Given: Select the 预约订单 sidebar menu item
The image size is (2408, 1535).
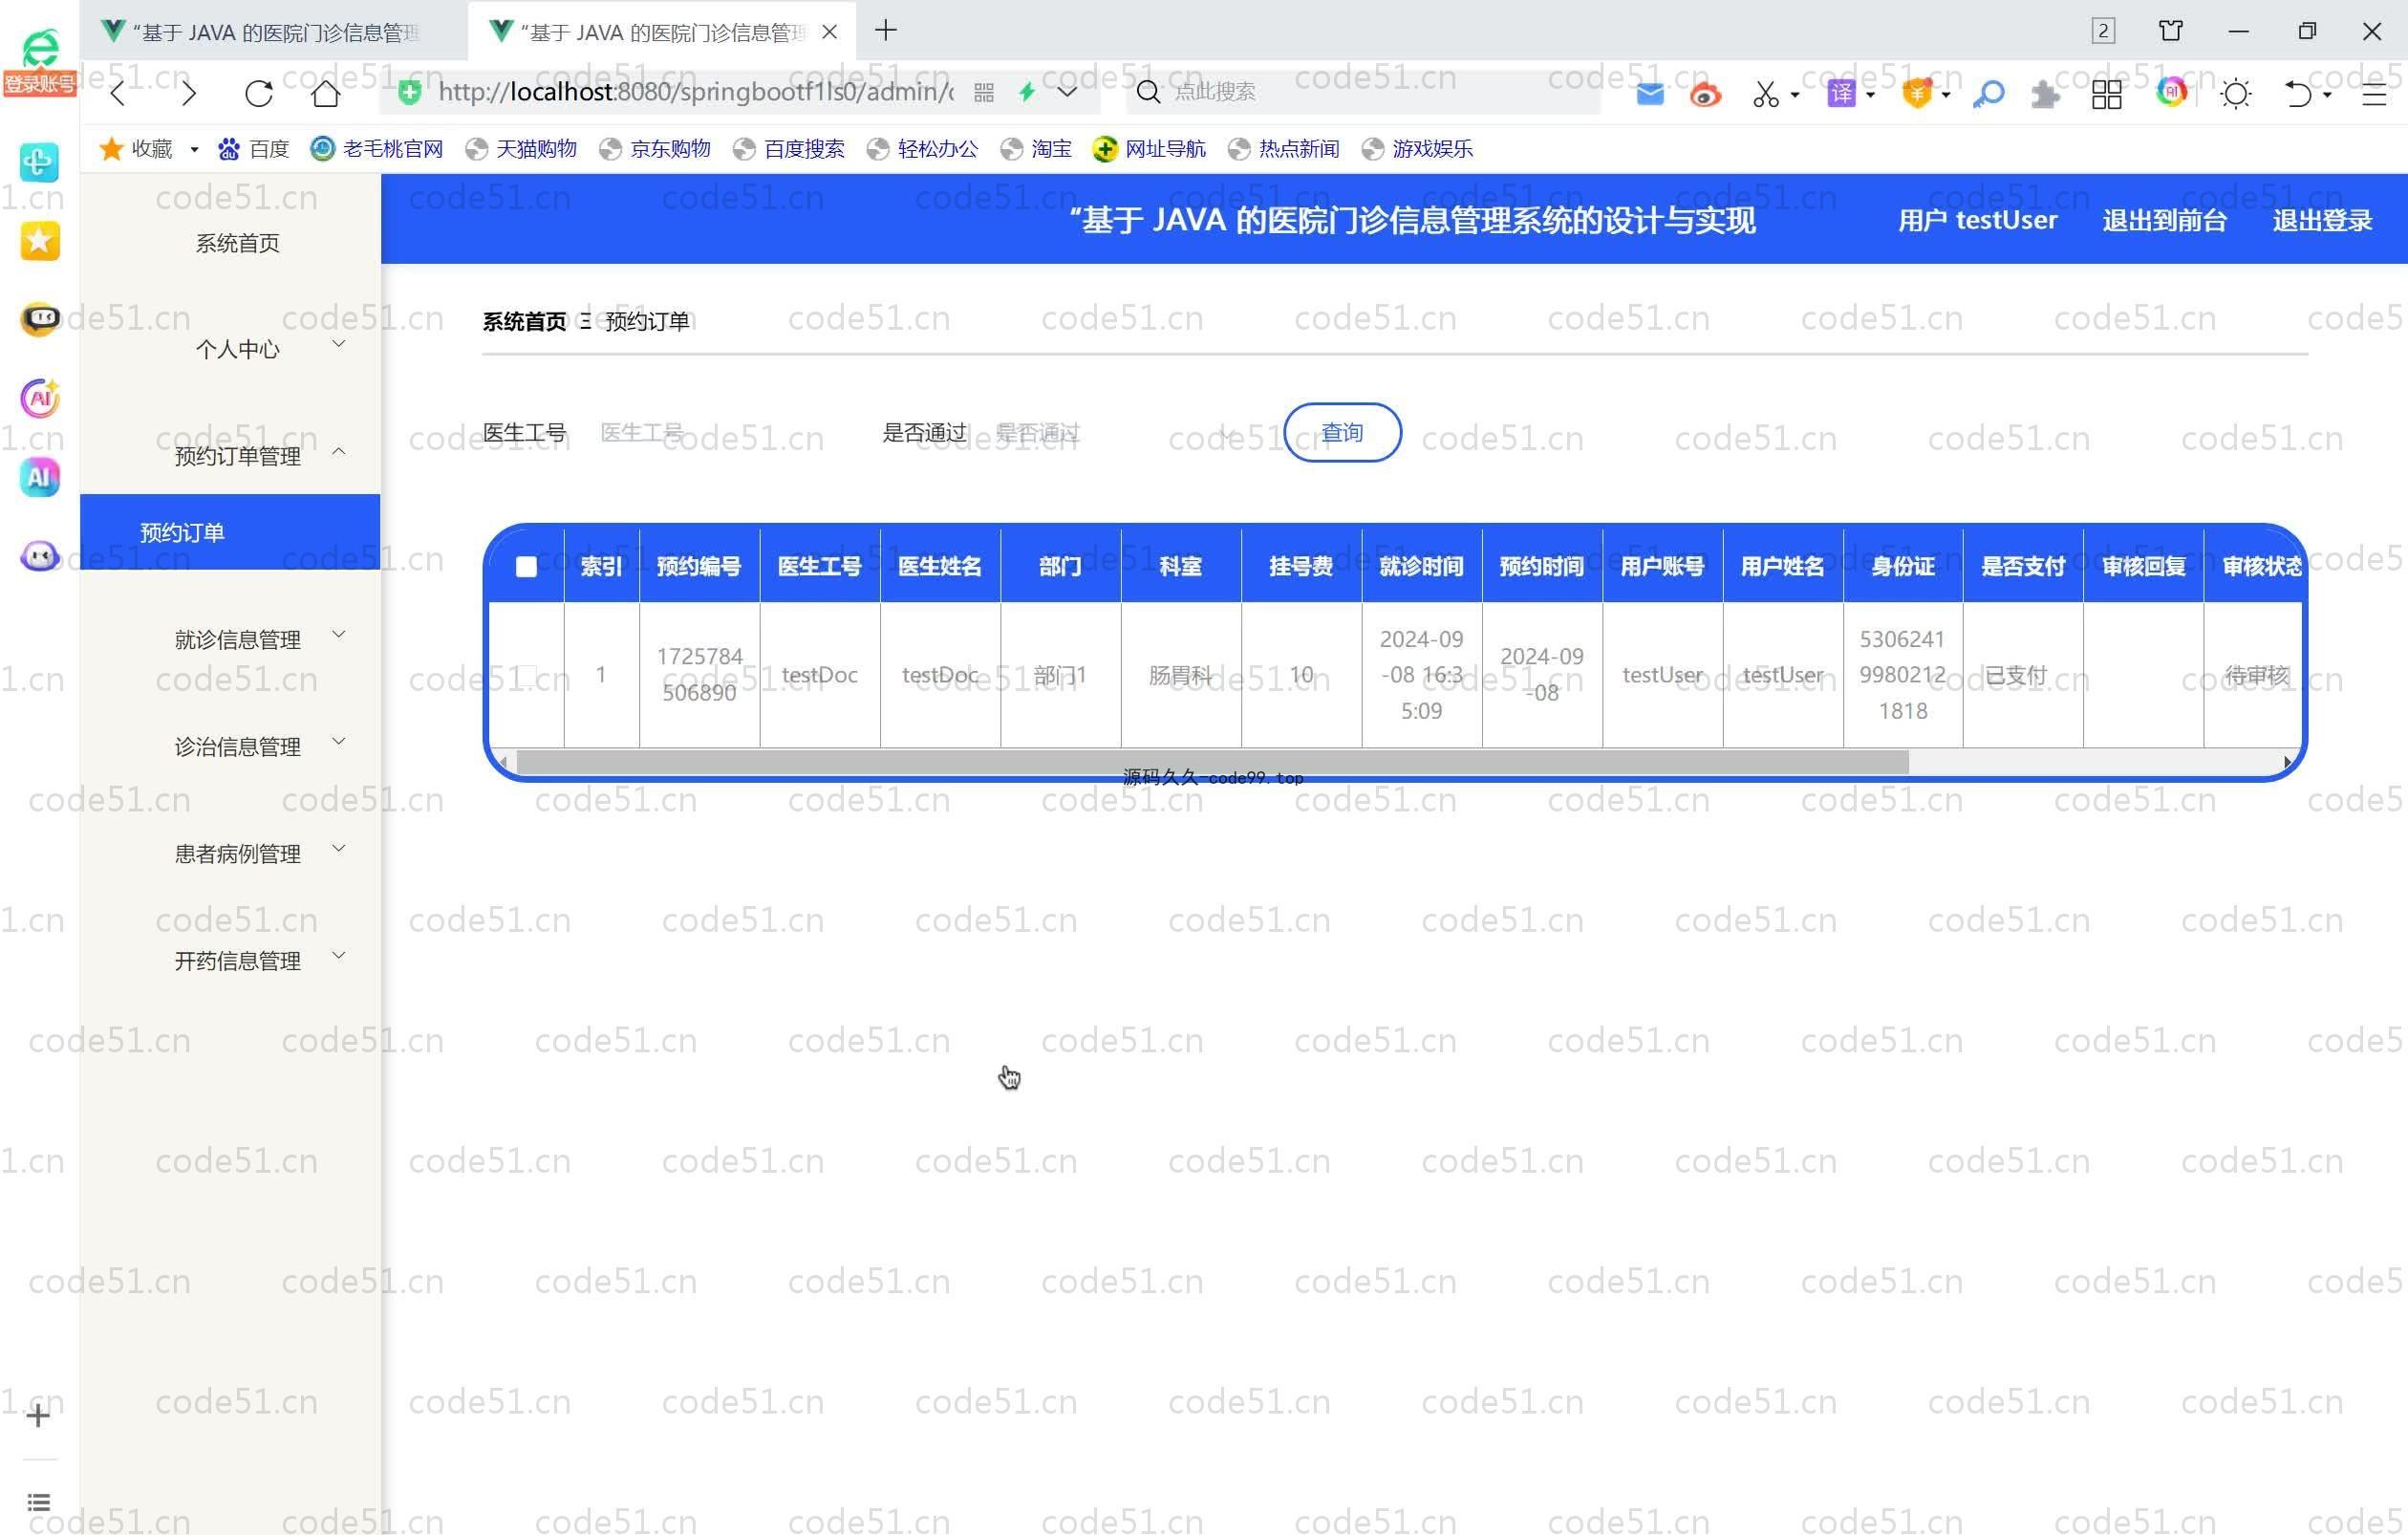Looking at the screenshot, I should [230, 532].
